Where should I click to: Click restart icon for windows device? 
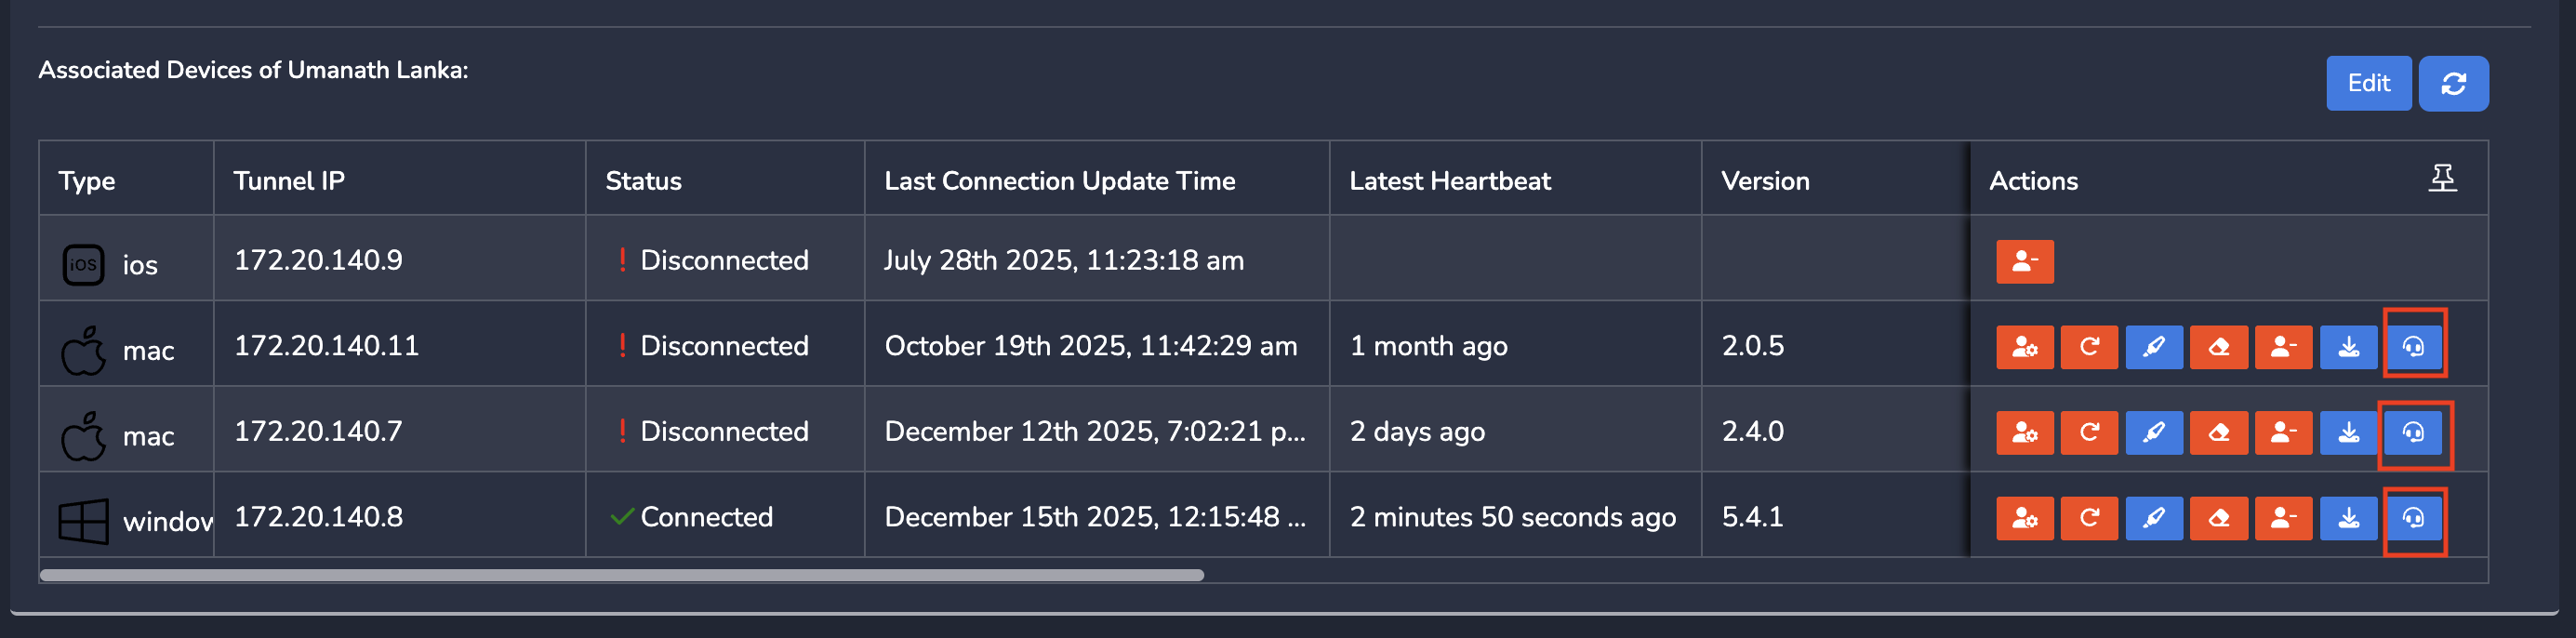(x=2088, y=518)
